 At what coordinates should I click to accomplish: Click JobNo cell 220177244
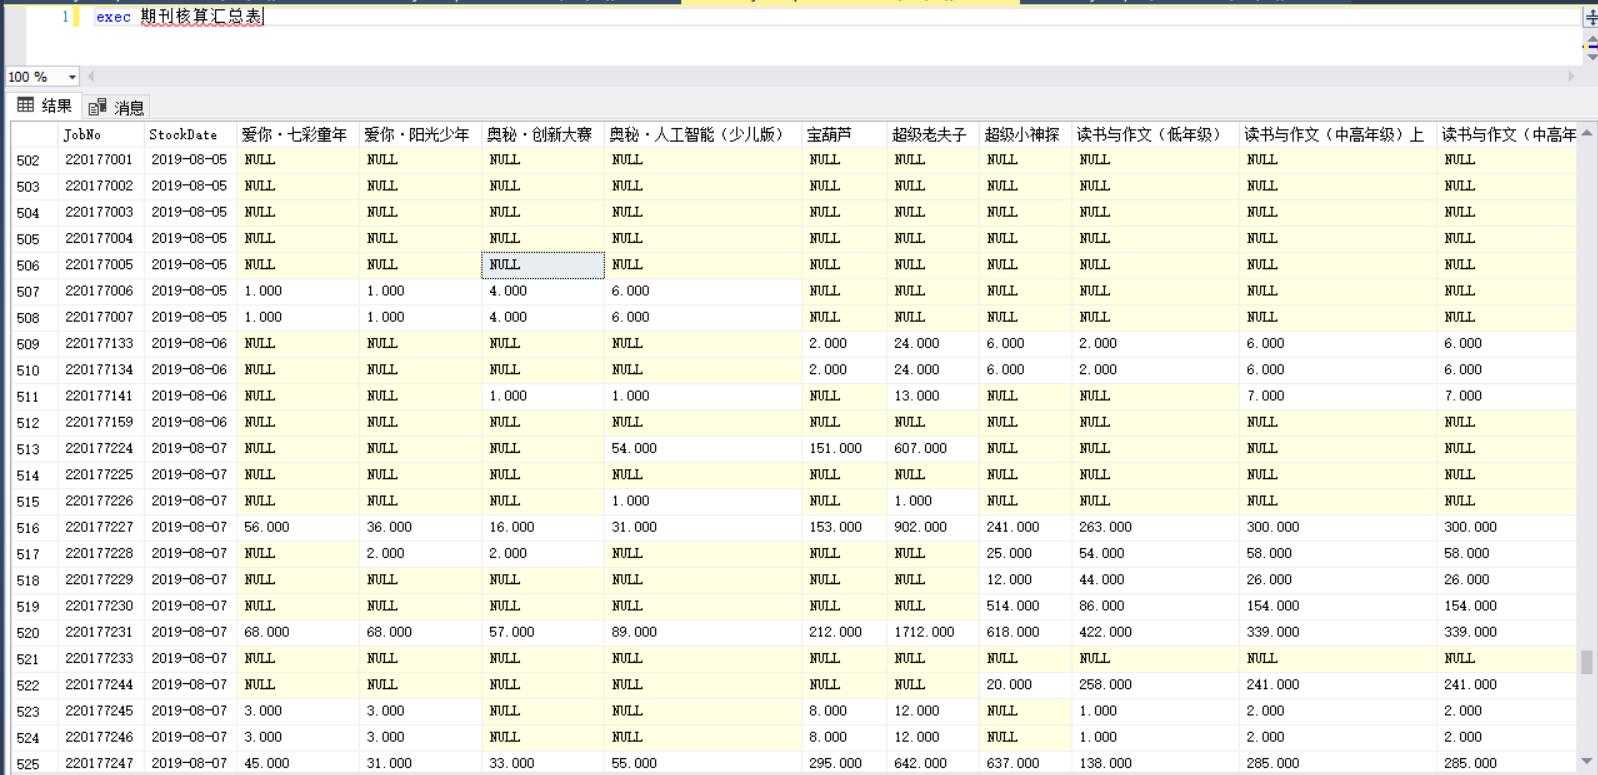click(100, 684)
